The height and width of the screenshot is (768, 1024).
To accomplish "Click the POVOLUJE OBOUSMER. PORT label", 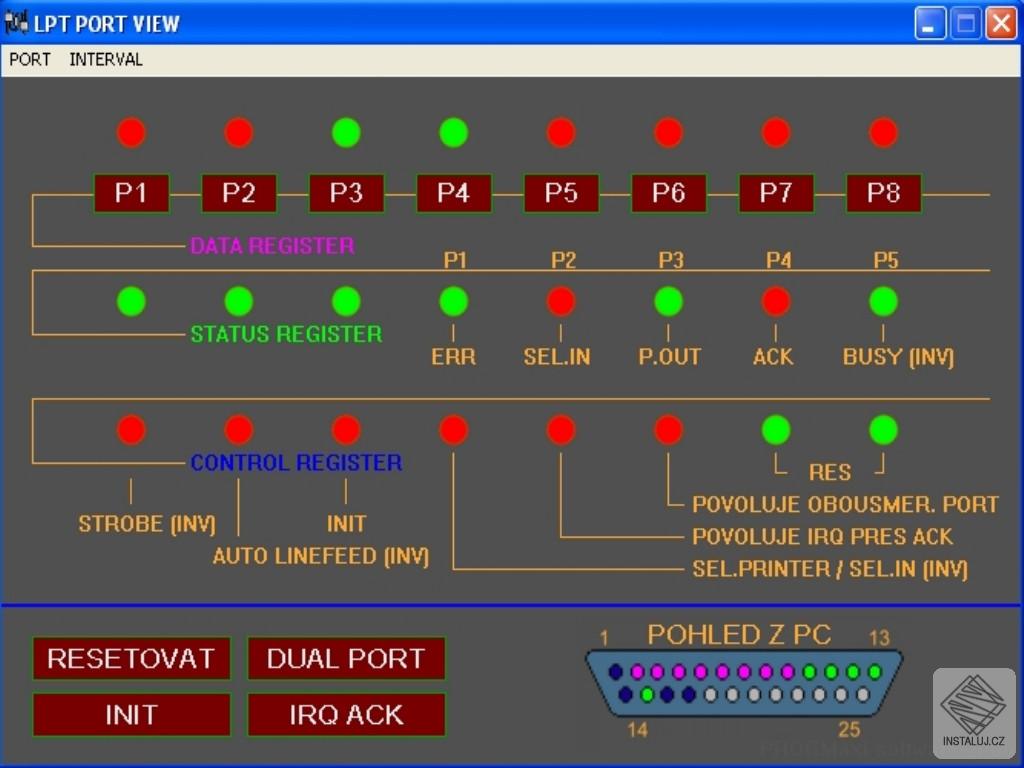I will [845, 504].
